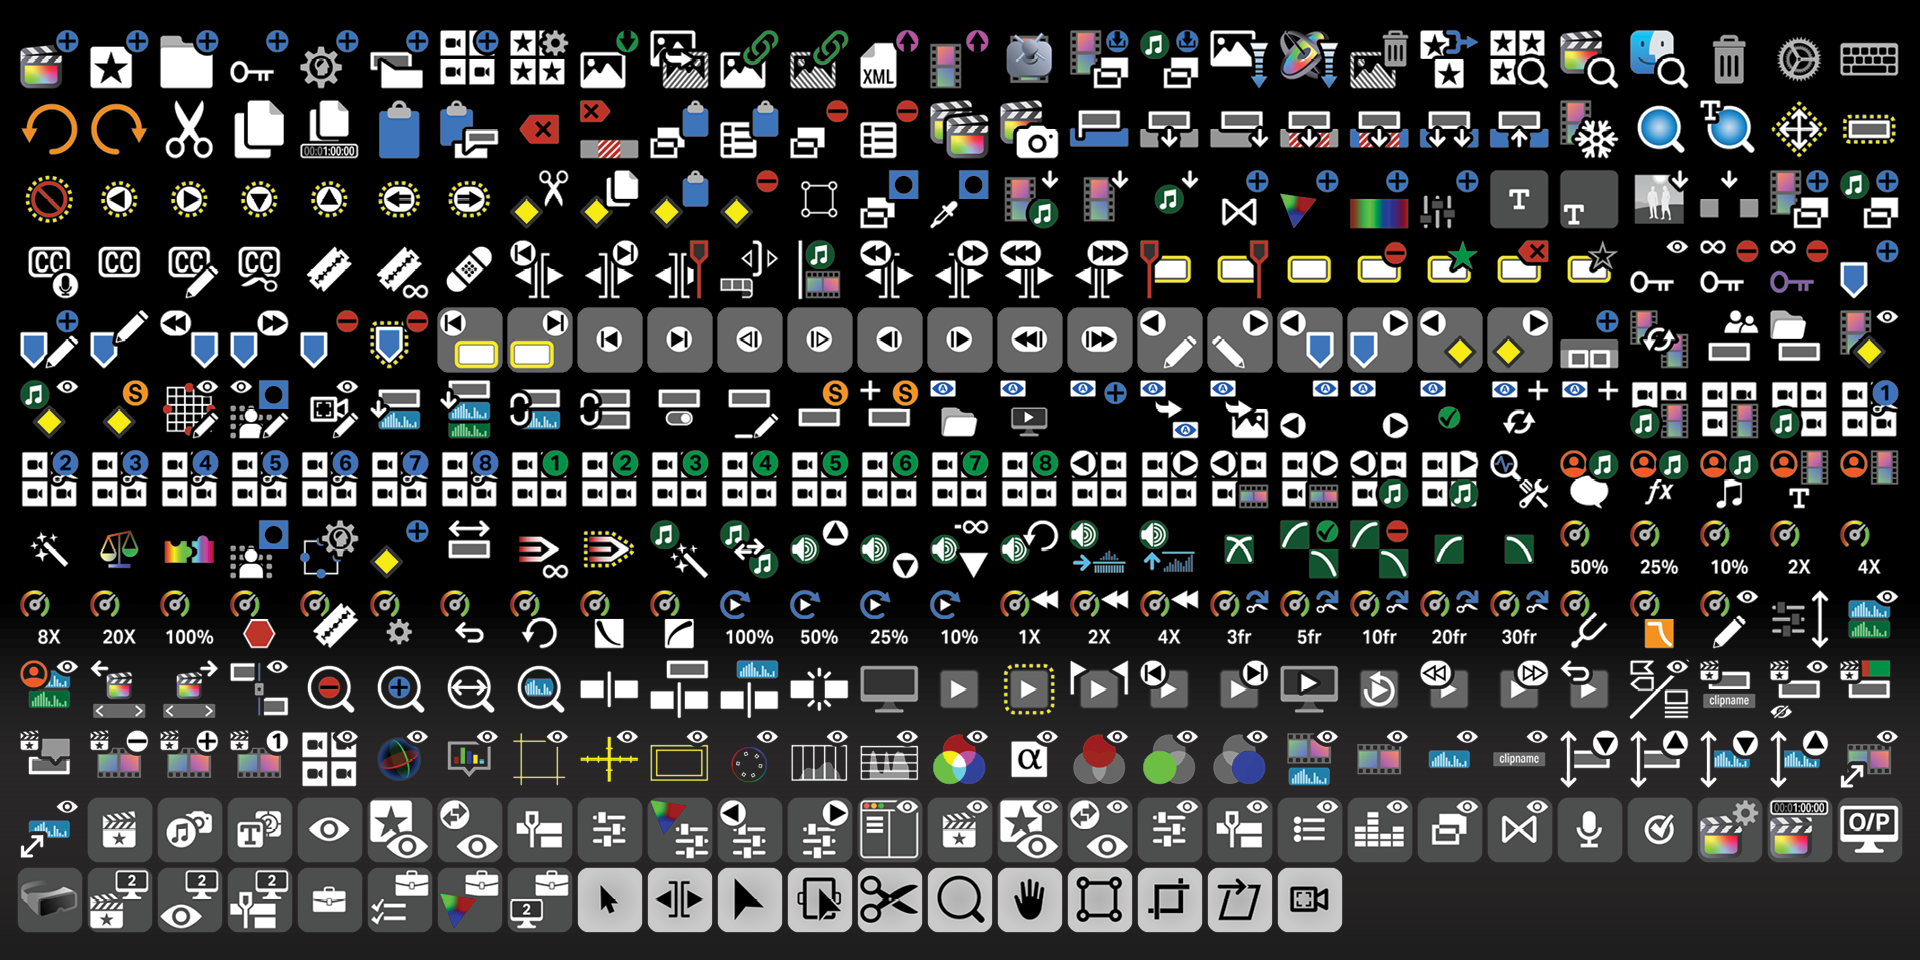Screen dimensions: 1920x960
Task: Select the Crop tool button
Action: click(x=1170, y=900)
